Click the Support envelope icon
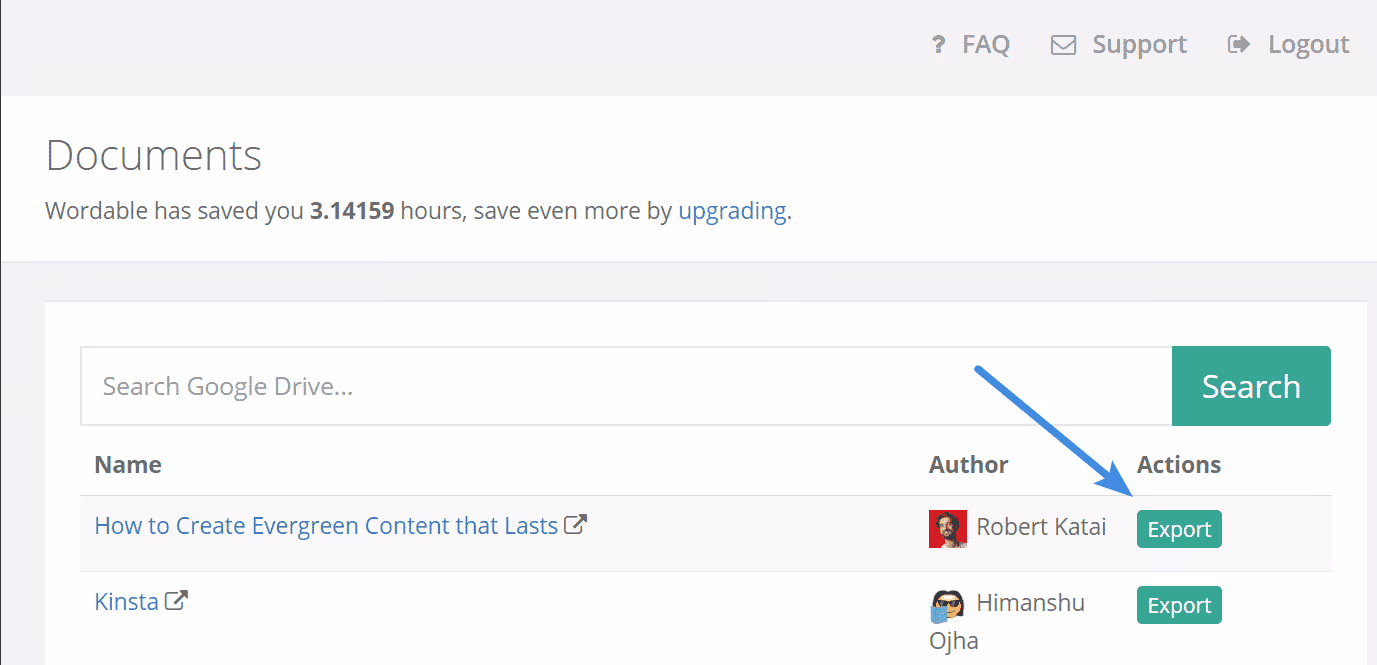The image size is (1377, 665). (x=1063, y=45)
